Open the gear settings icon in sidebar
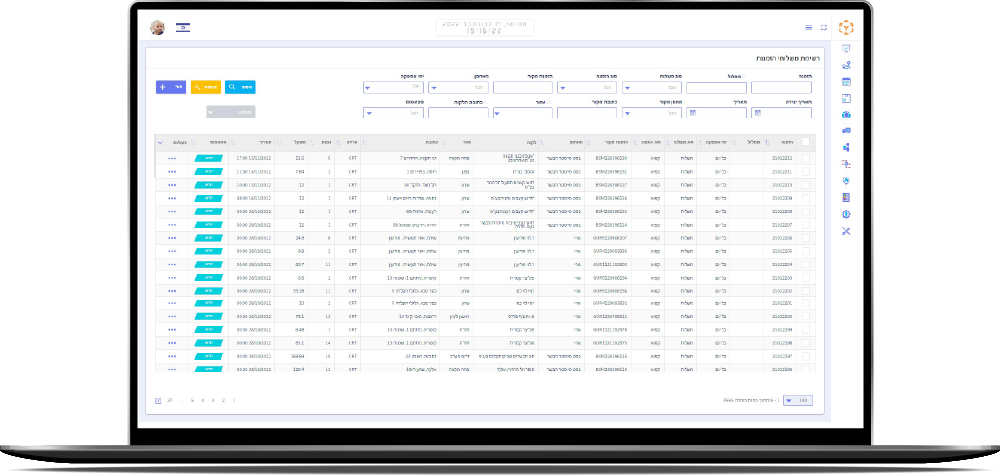The image size is (1000, 476). 846,214
